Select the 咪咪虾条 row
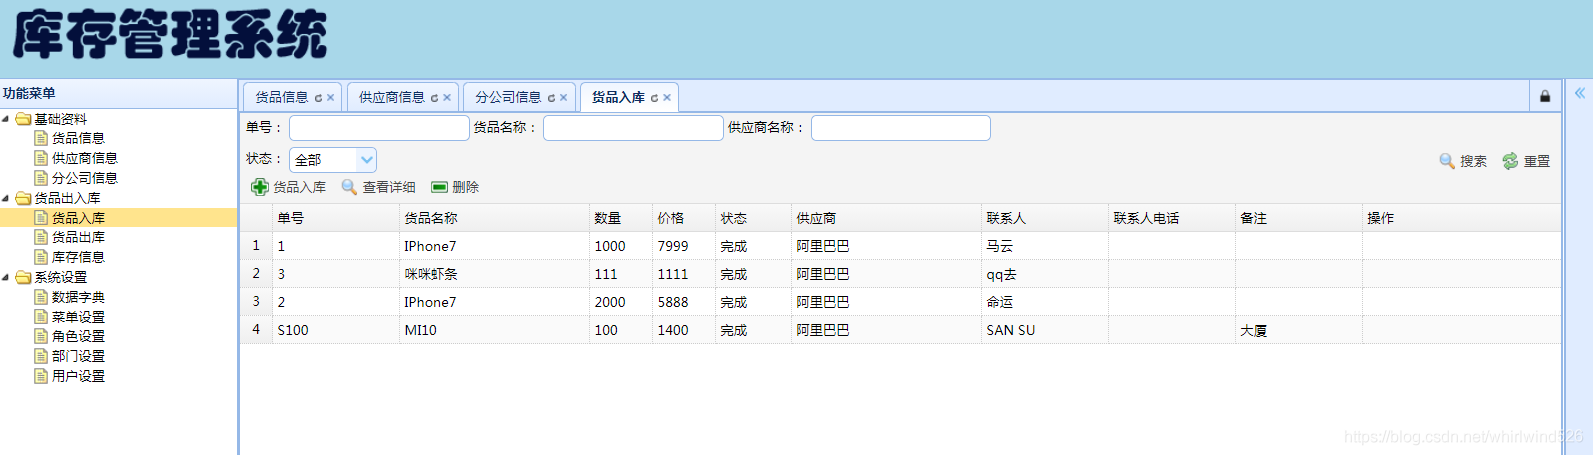The height and width of the screenshot is (455, 1593). (x=900, y=274)
